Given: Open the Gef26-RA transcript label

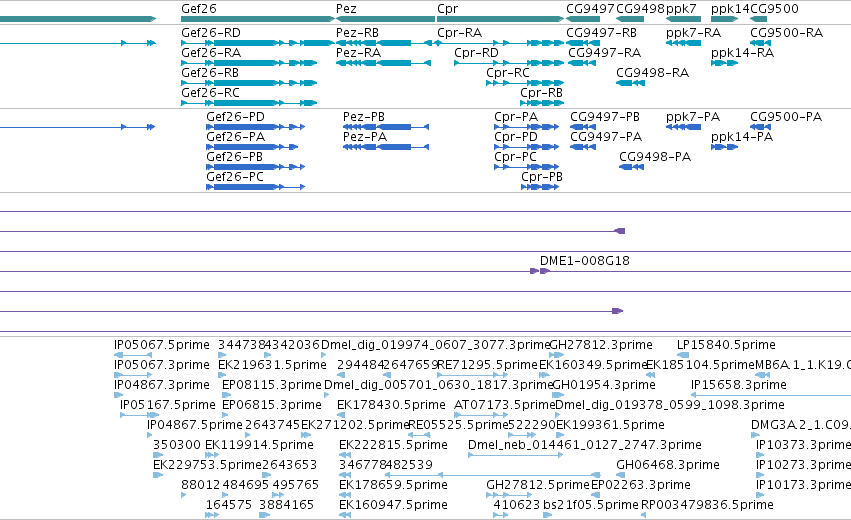Looking at the screenshot, I should pos(211,53).
